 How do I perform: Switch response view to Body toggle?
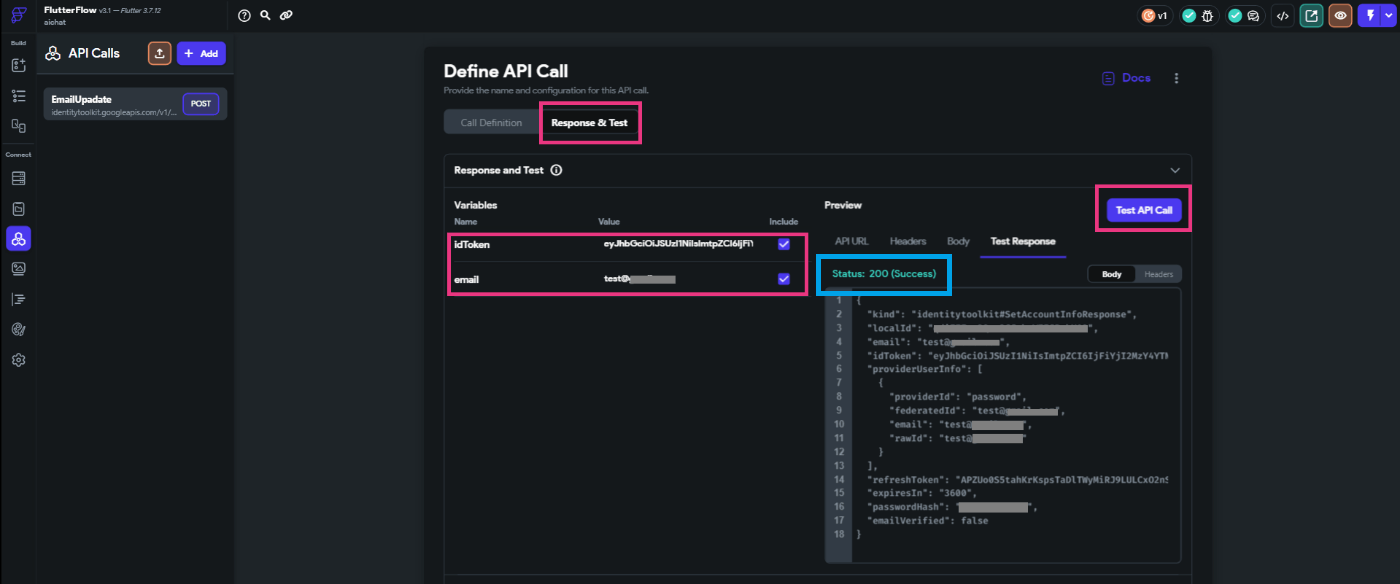point(1112,274)
